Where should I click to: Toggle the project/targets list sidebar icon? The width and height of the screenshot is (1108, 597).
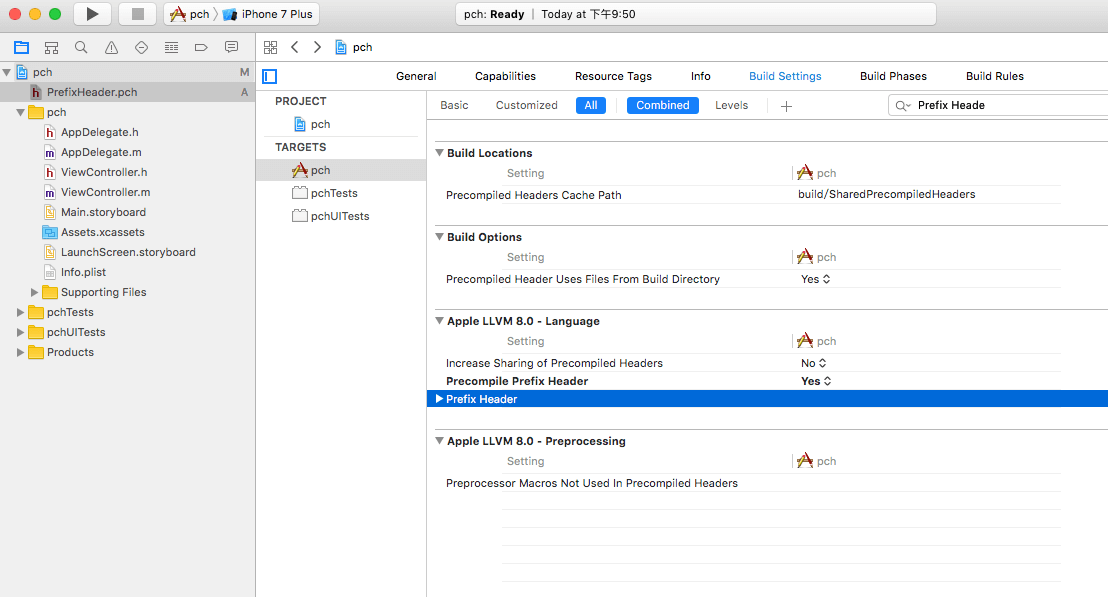pos(270,76)
